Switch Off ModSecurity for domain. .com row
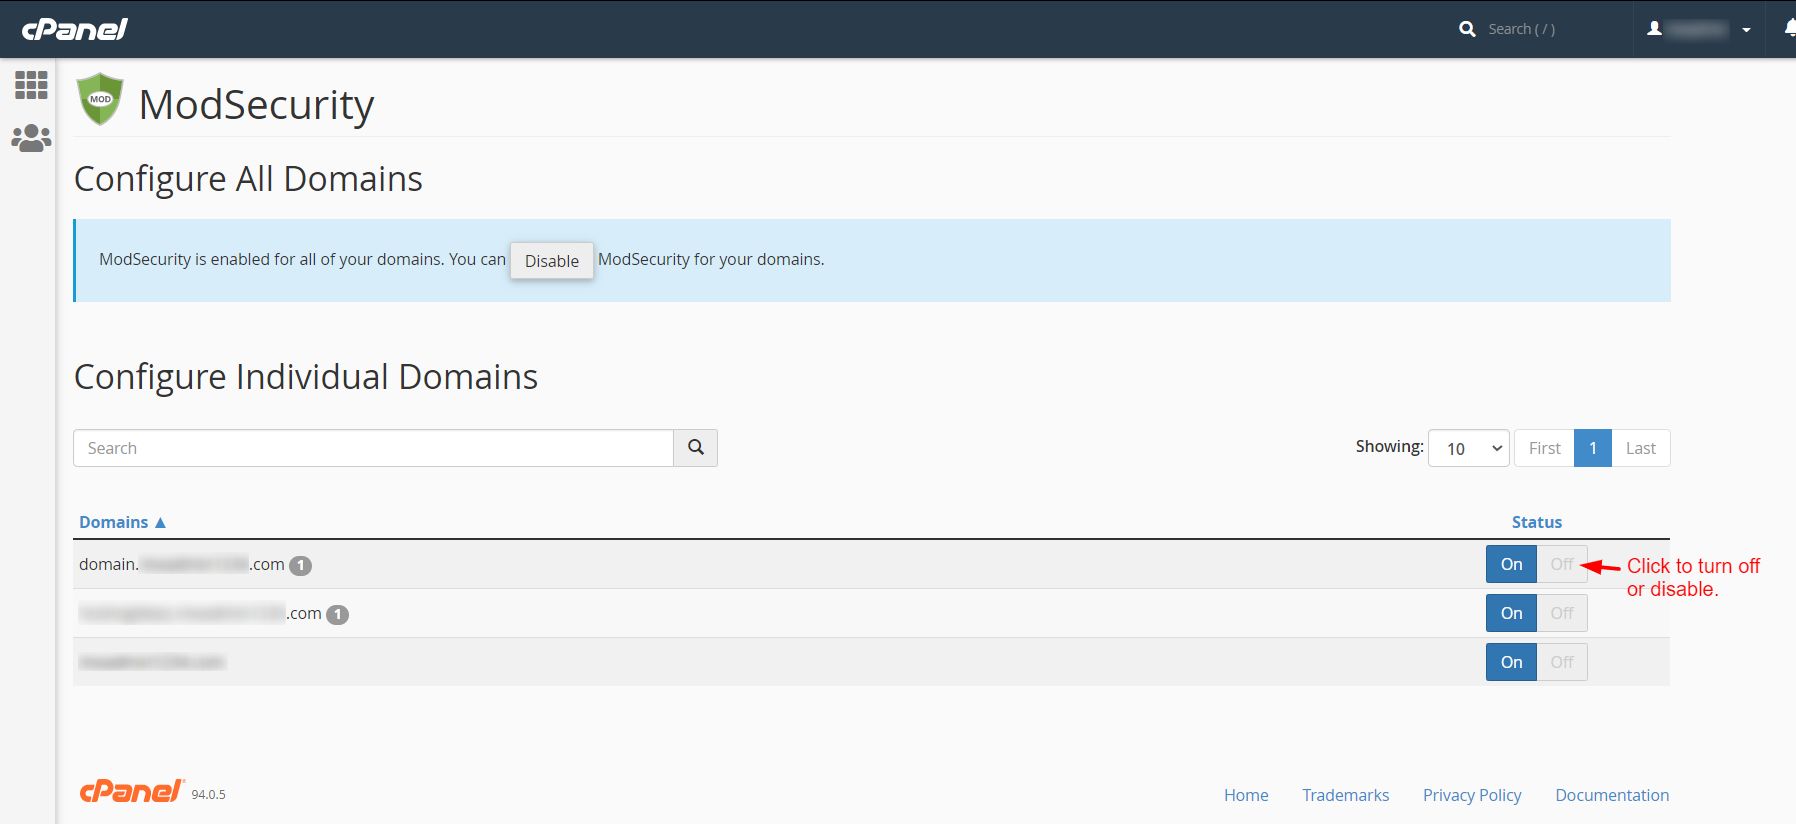 click(x=1562, y=564)
